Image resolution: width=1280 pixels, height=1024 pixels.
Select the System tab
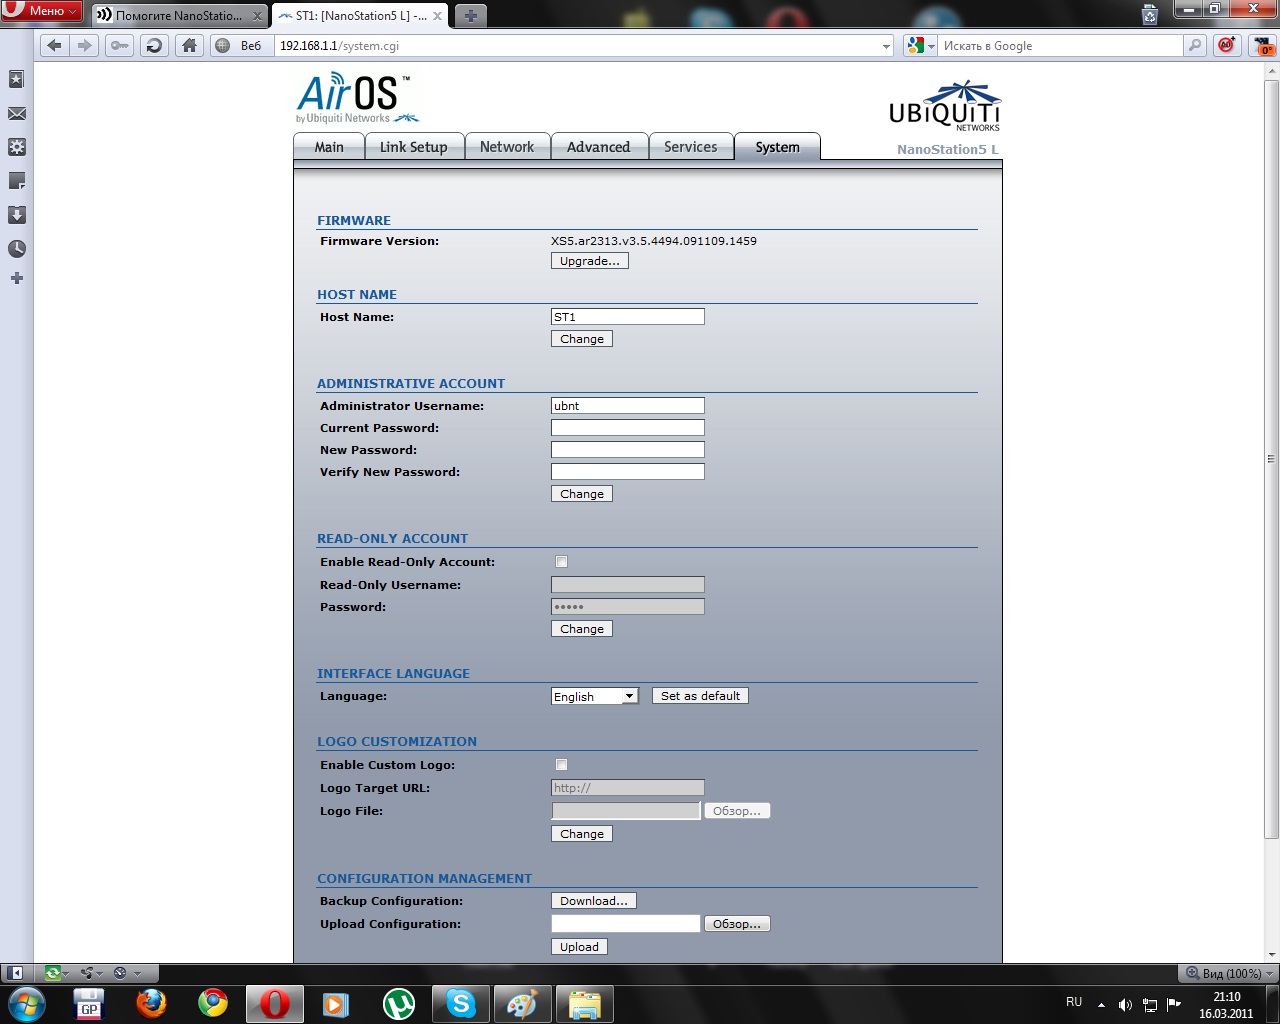pyautogui.click(x=777, y=147)
